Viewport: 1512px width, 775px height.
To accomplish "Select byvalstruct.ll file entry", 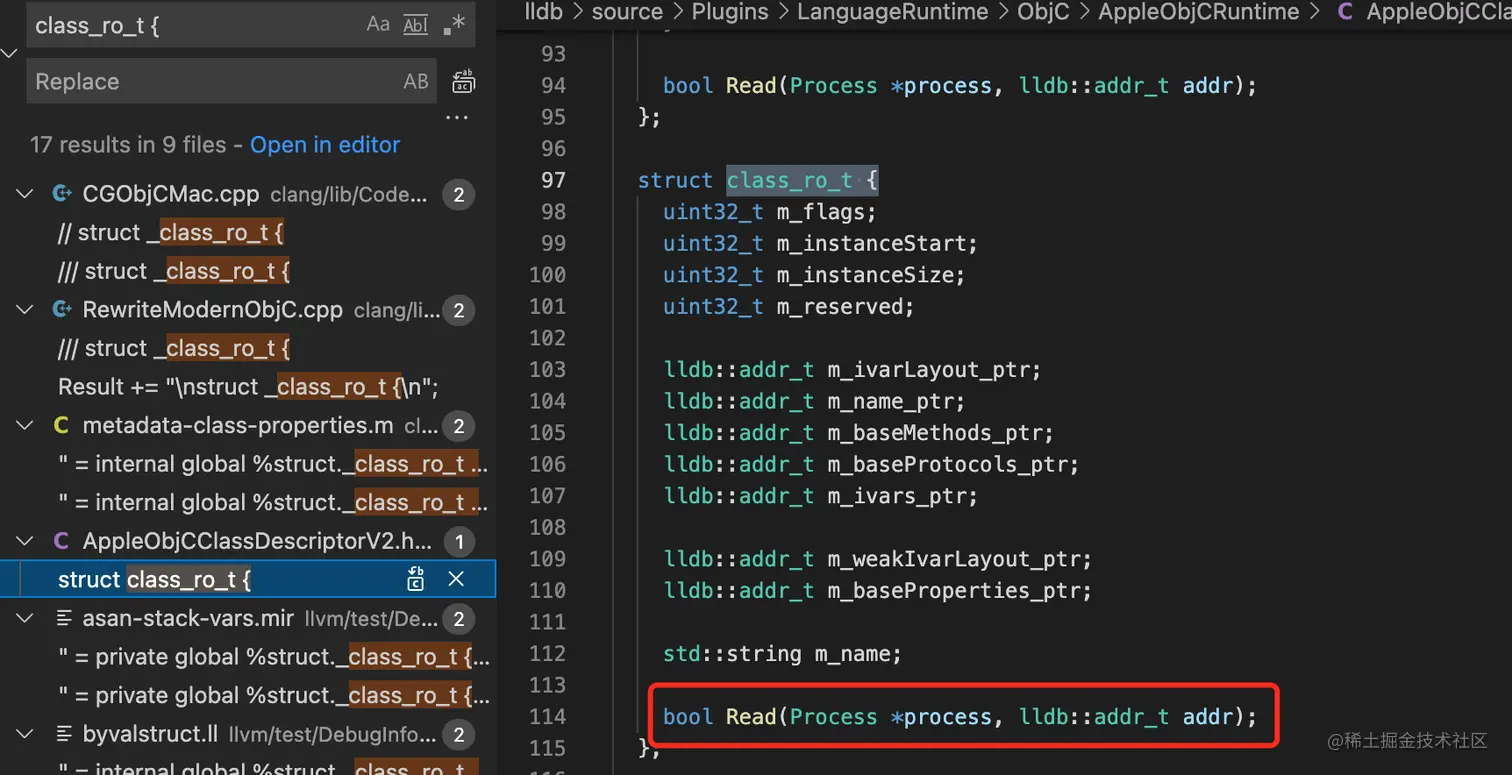I will 247,735.
